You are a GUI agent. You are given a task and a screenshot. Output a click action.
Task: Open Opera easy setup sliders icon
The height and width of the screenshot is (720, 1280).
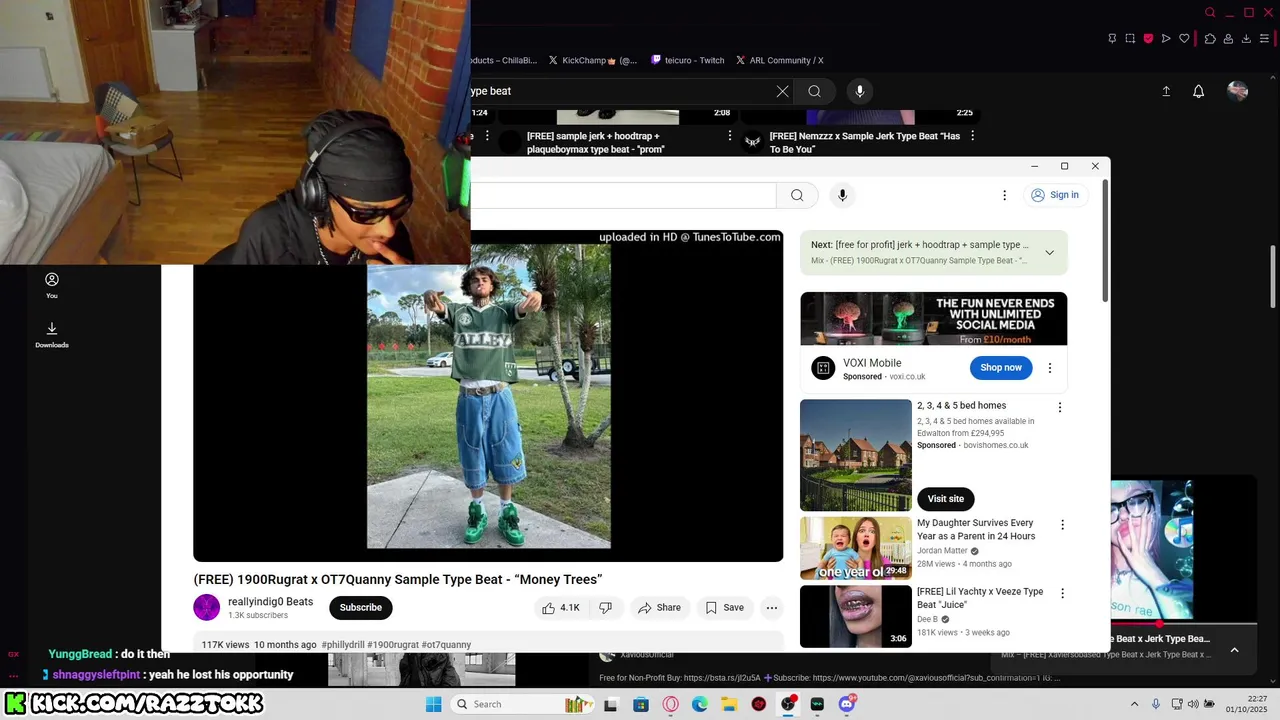tap(1265, 38)
